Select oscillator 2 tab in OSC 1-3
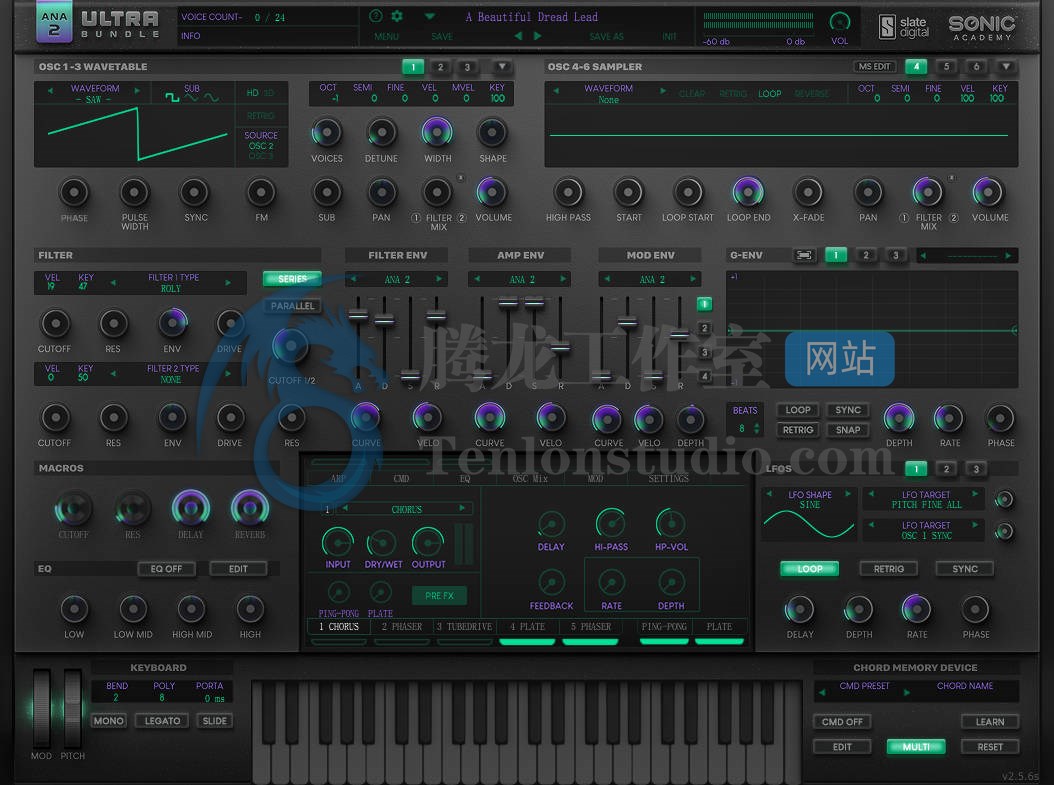 [x=440, y=67]
